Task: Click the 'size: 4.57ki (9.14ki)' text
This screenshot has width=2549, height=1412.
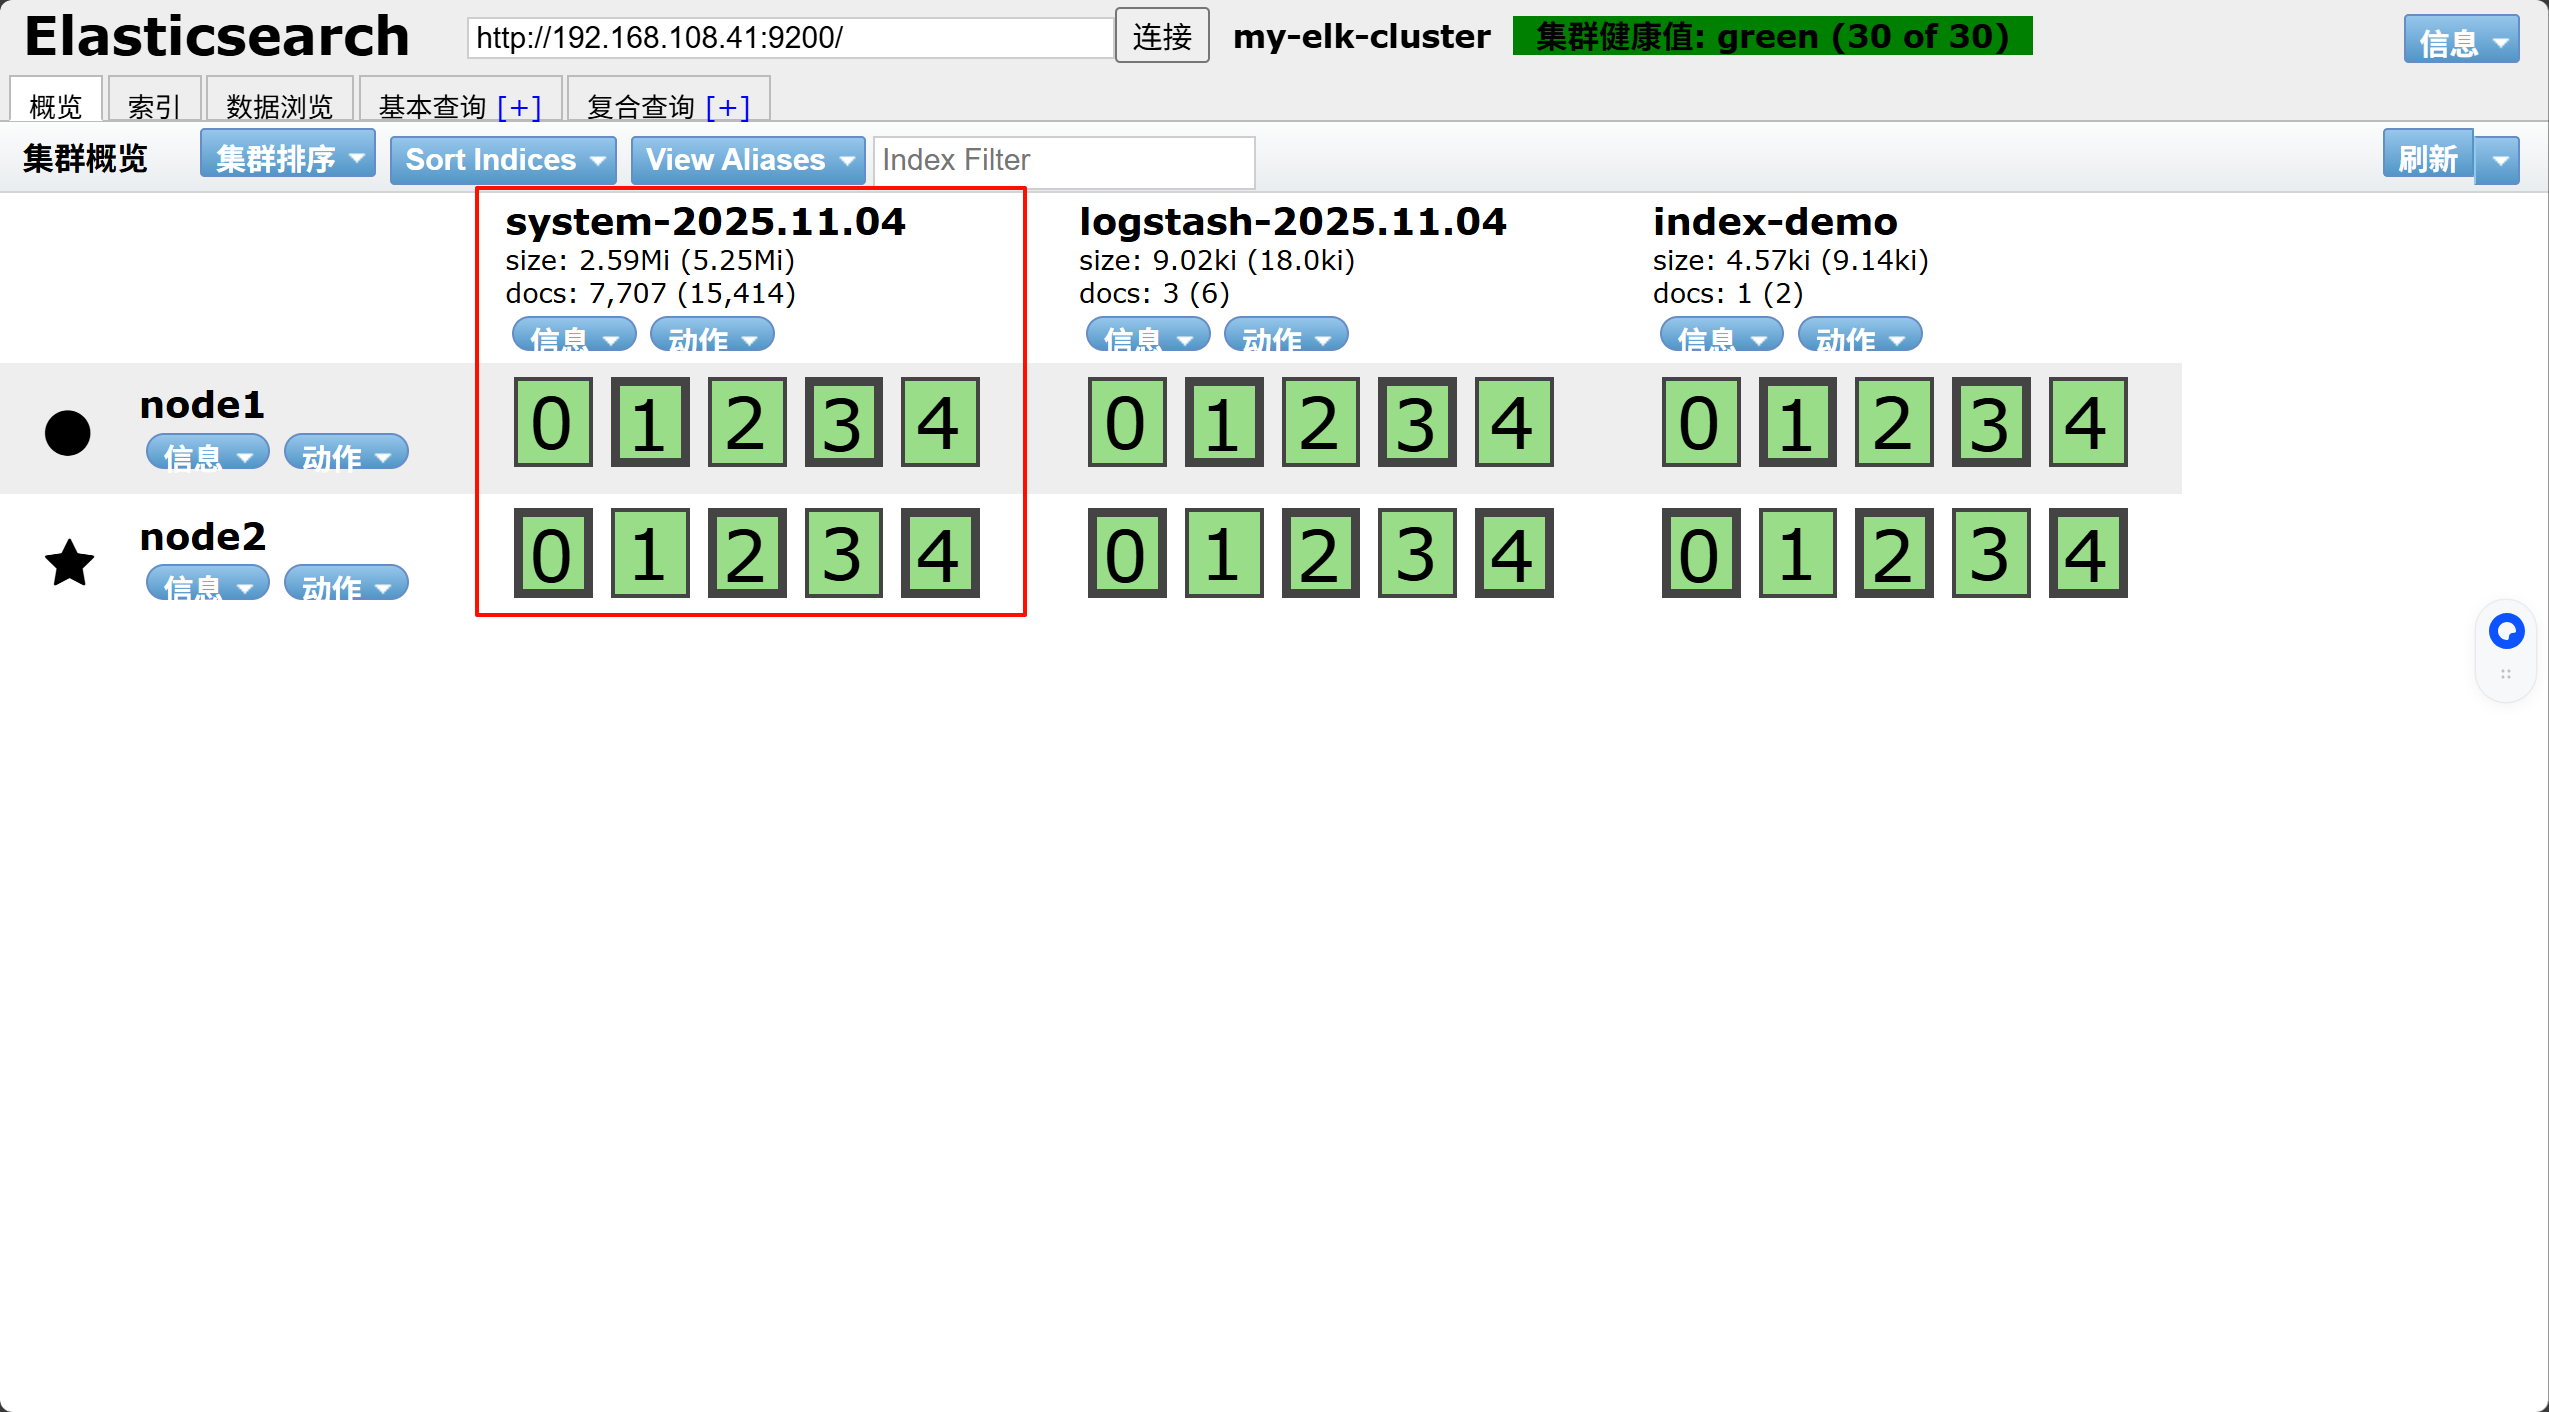Action: [x=1791, y=261]
